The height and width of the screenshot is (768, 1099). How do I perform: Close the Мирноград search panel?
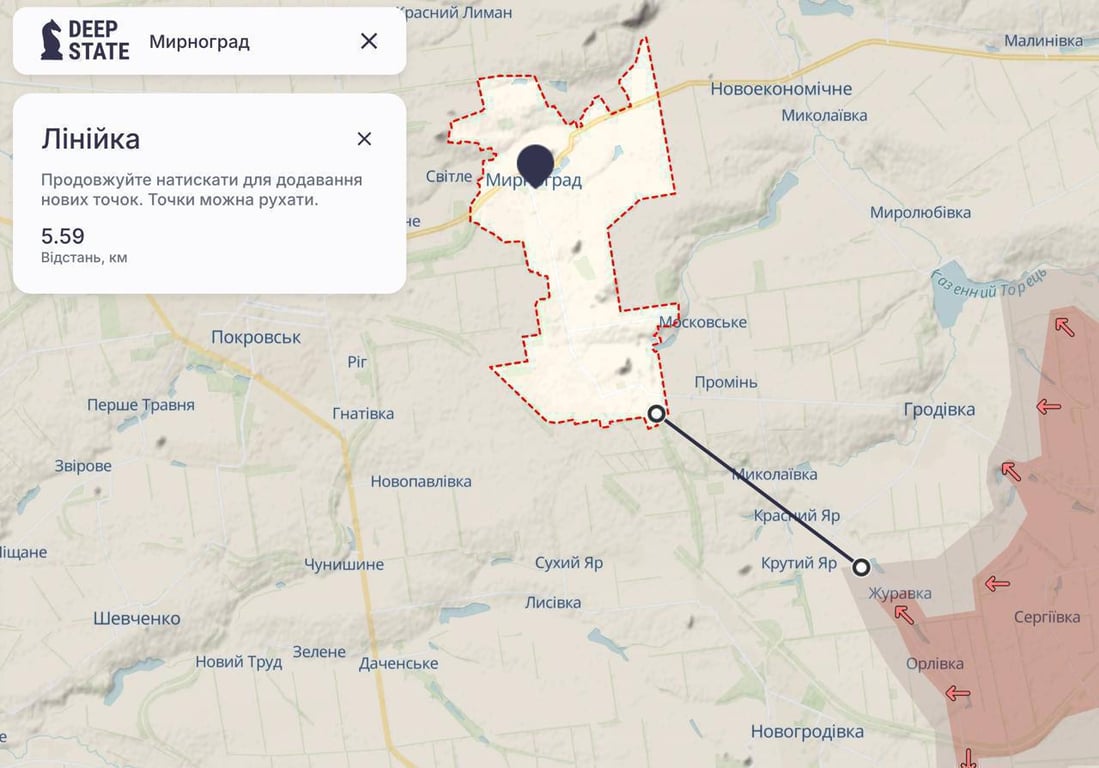(369, 41)
